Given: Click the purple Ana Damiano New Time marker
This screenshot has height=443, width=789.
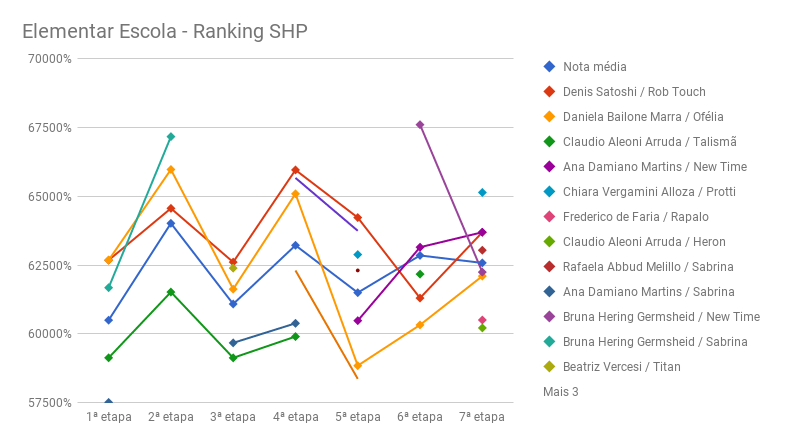Looking at the screenshot, I should 548,167.
